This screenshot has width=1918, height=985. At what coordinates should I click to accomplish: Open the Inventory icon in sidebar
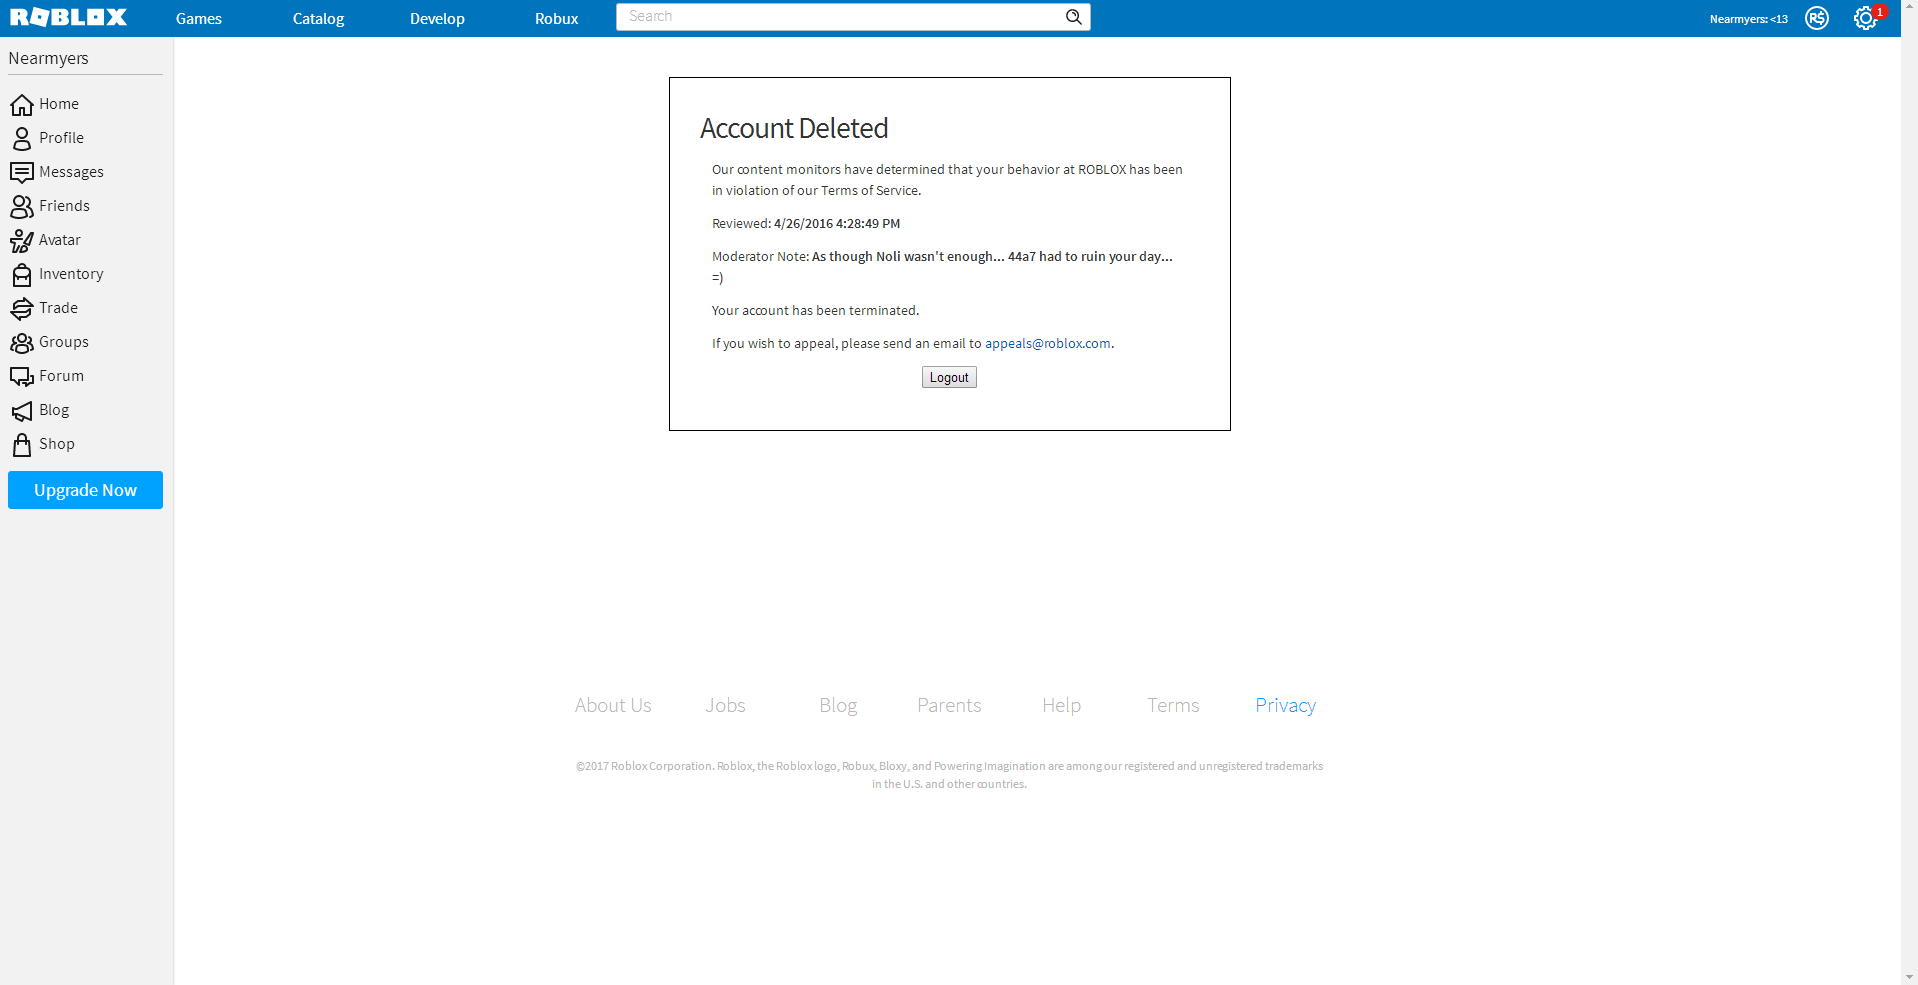pyautogui.click(x=21, y=275)
